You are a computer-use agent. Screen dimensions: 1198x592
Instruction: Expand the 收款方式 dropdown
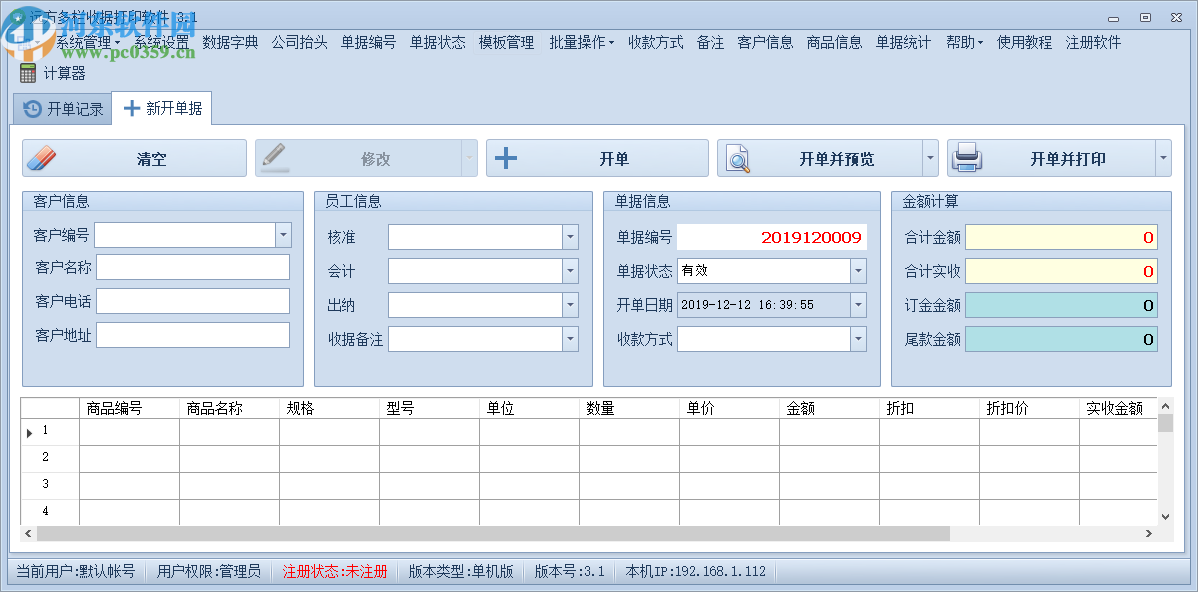tap(858, 338)
